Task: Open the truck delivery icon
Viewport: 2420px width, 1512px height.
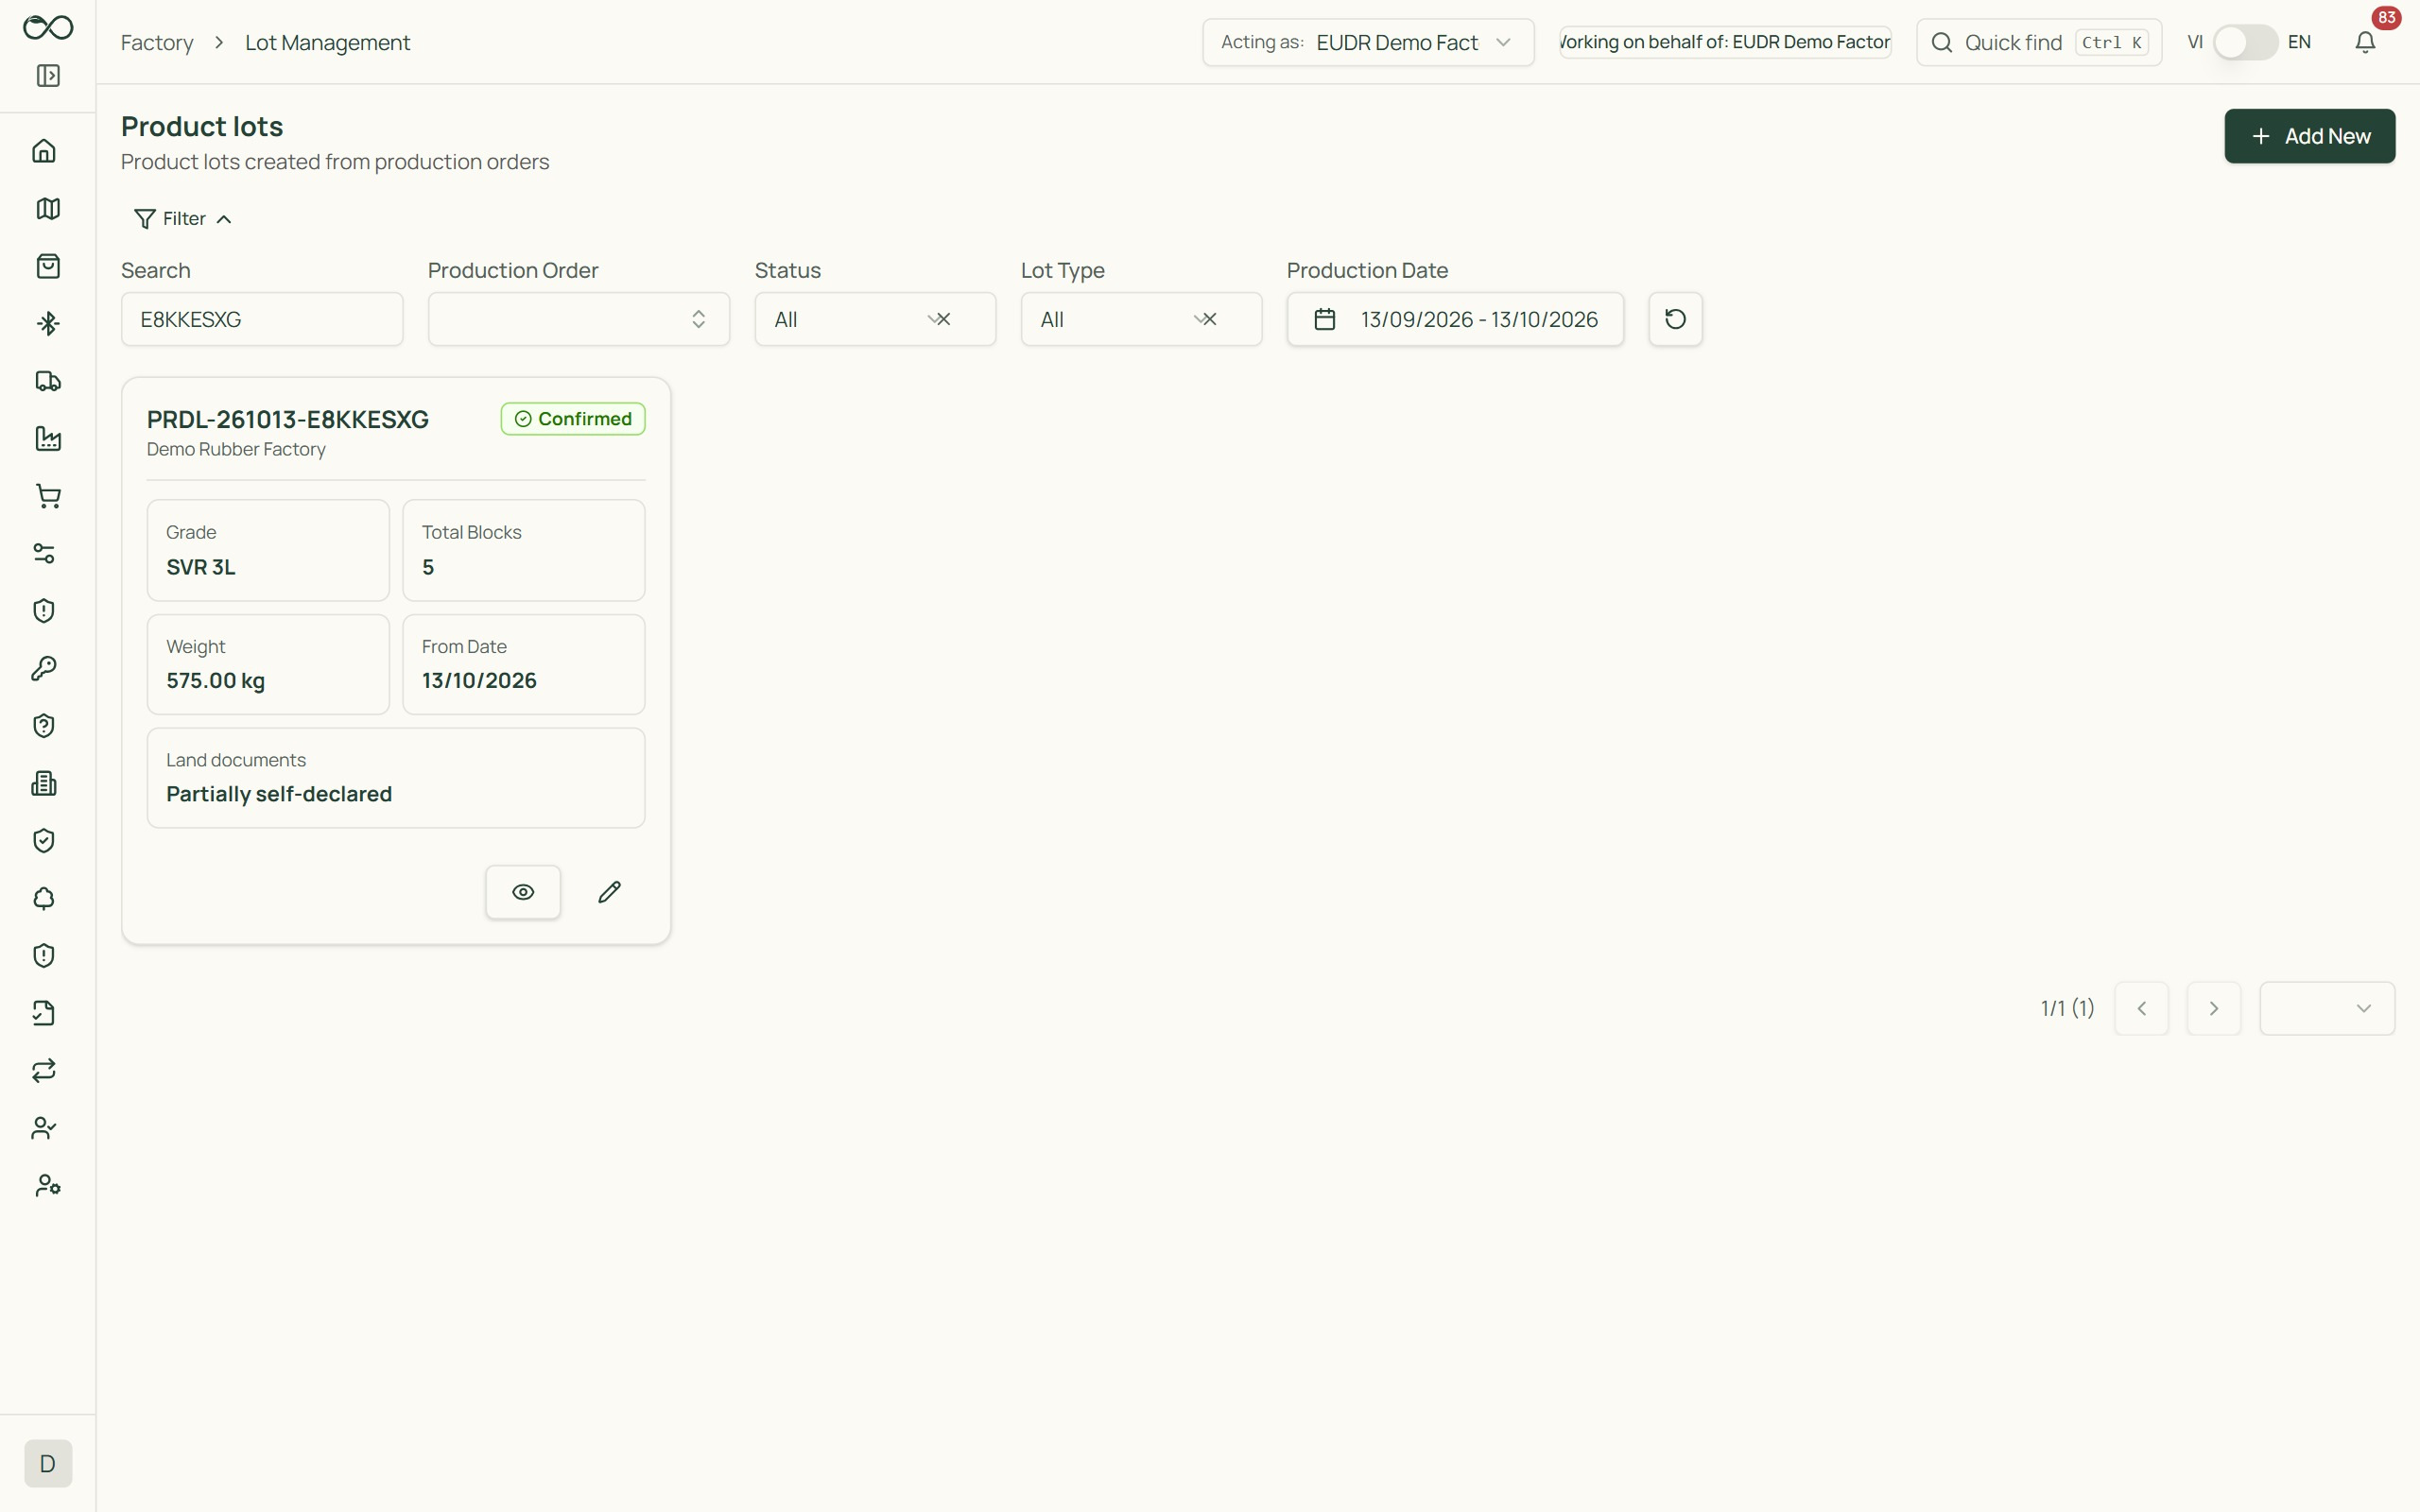Action: click(x=47, y=381)
